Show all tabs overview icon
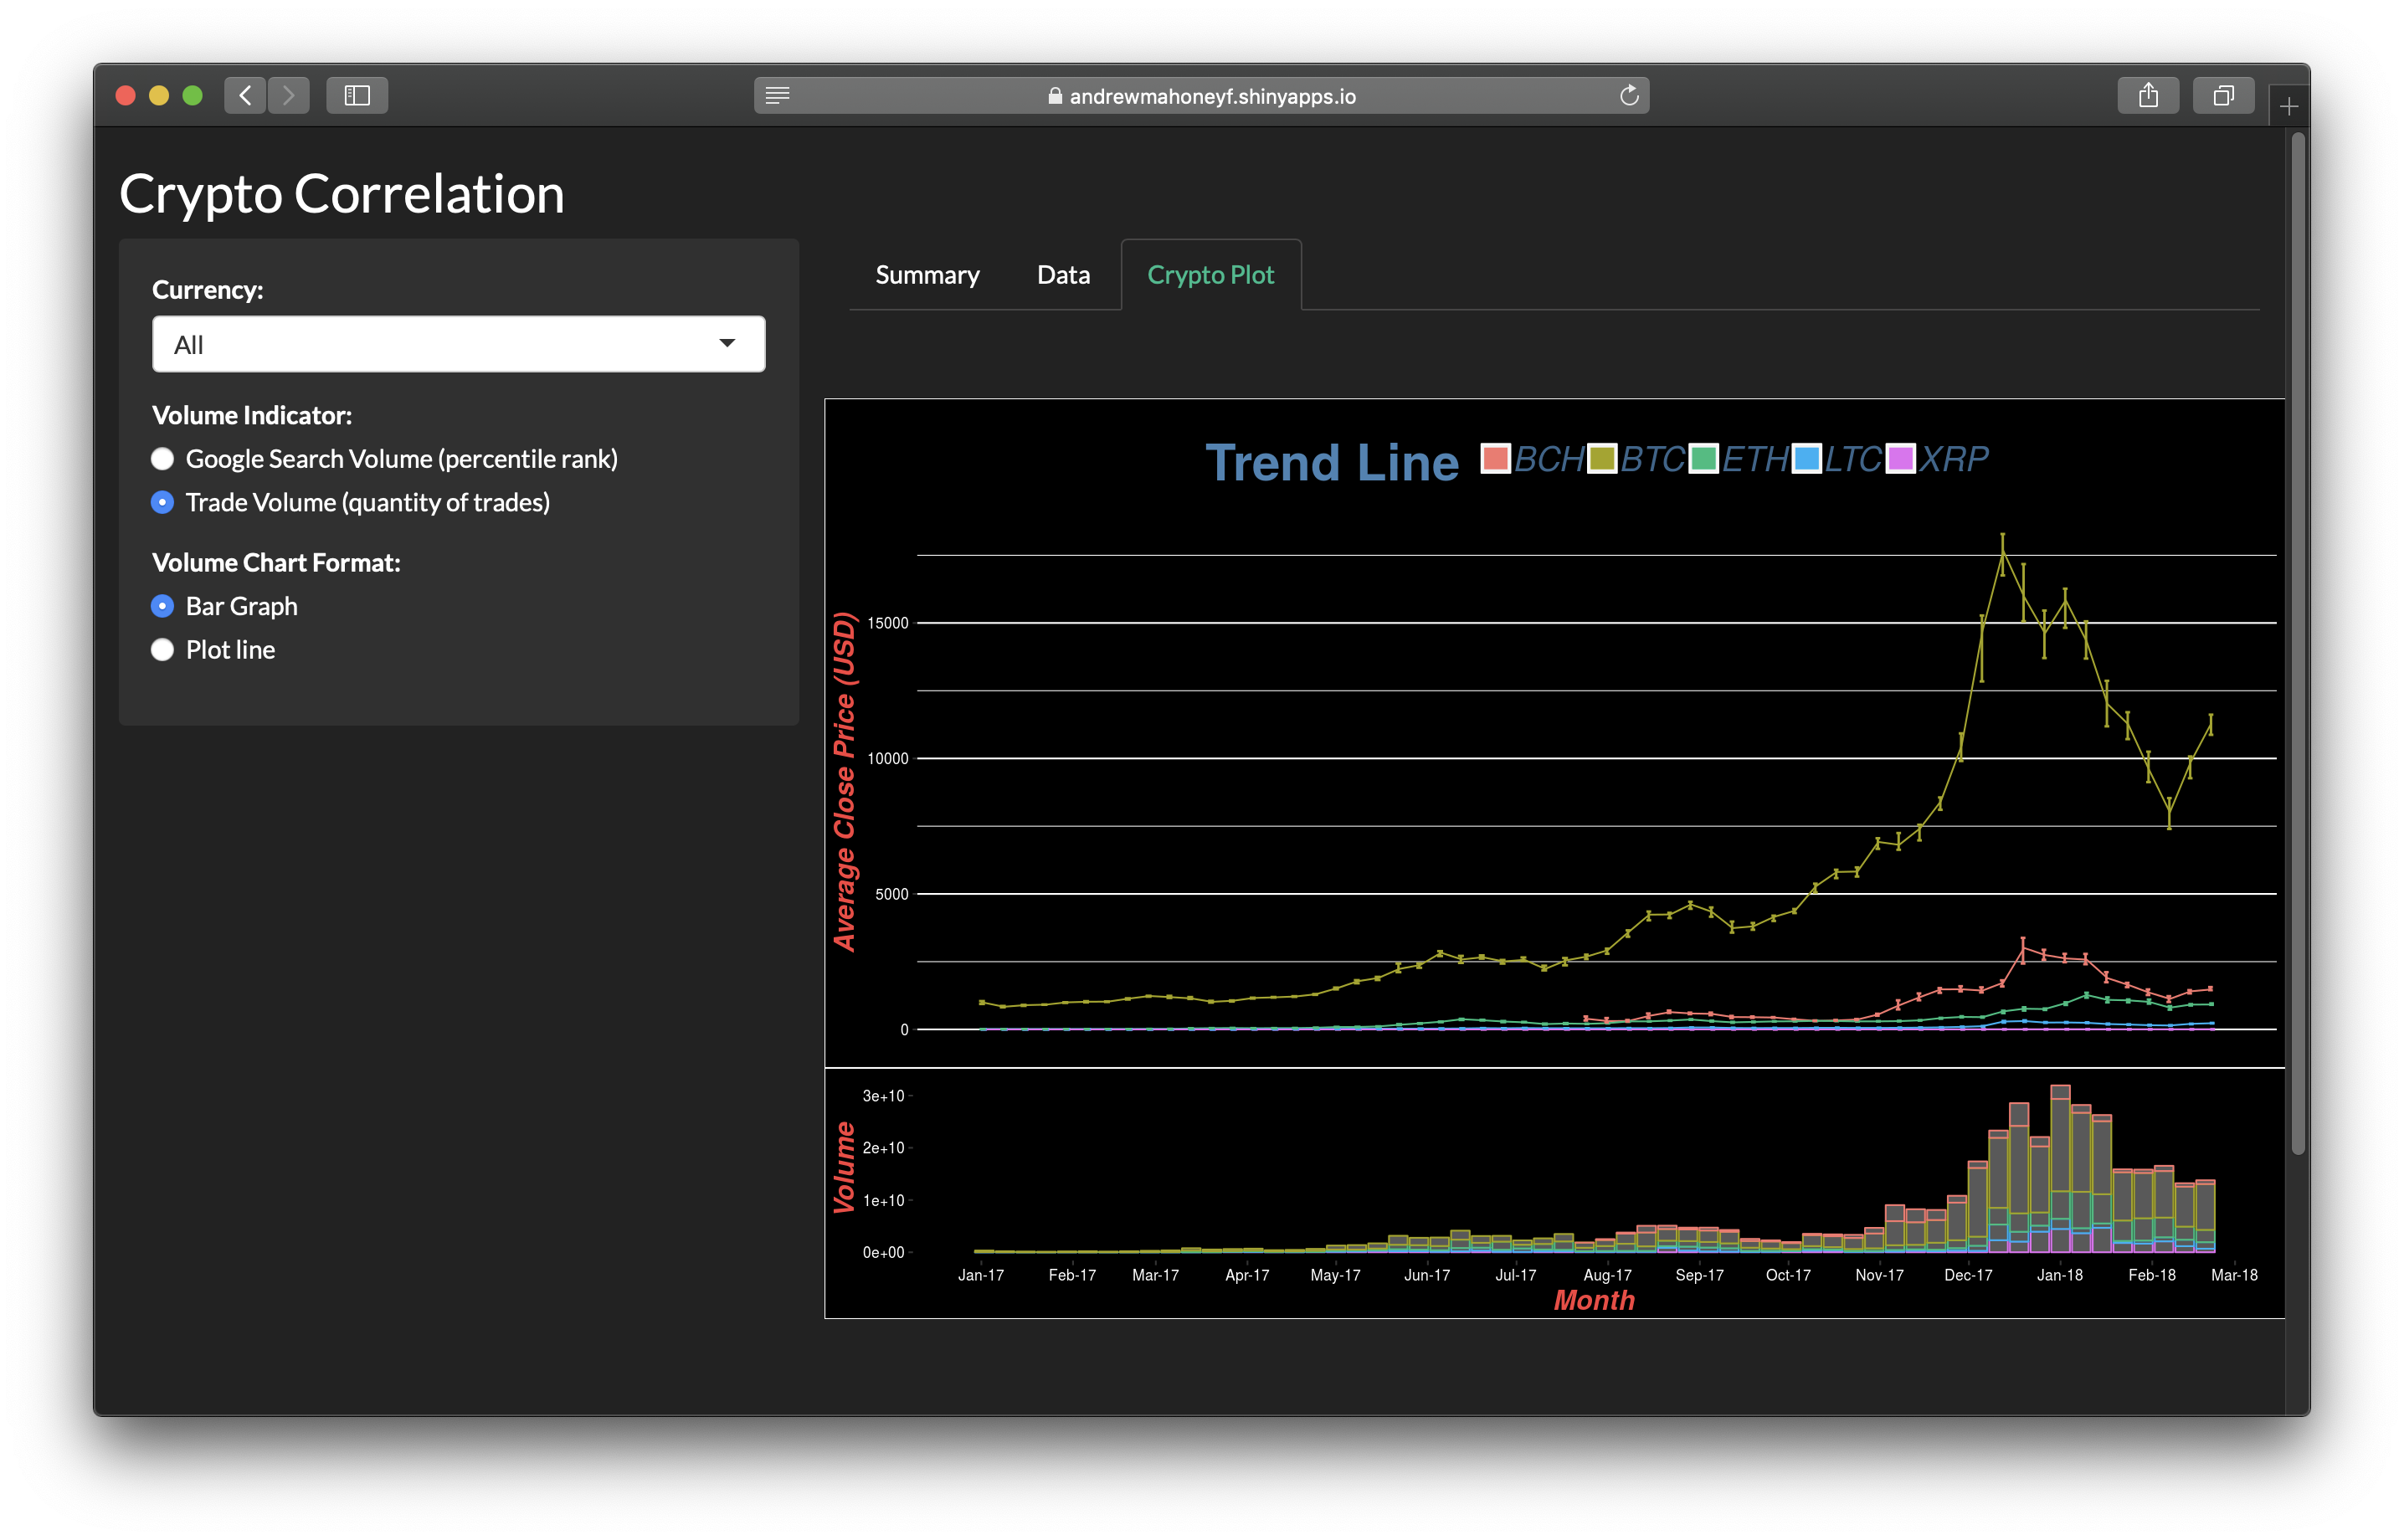 click(x=2223, y=96)
